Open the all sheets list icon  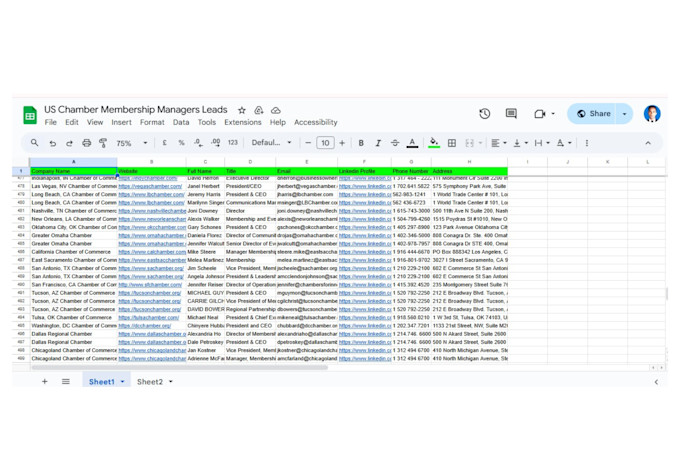pos(66,381)
